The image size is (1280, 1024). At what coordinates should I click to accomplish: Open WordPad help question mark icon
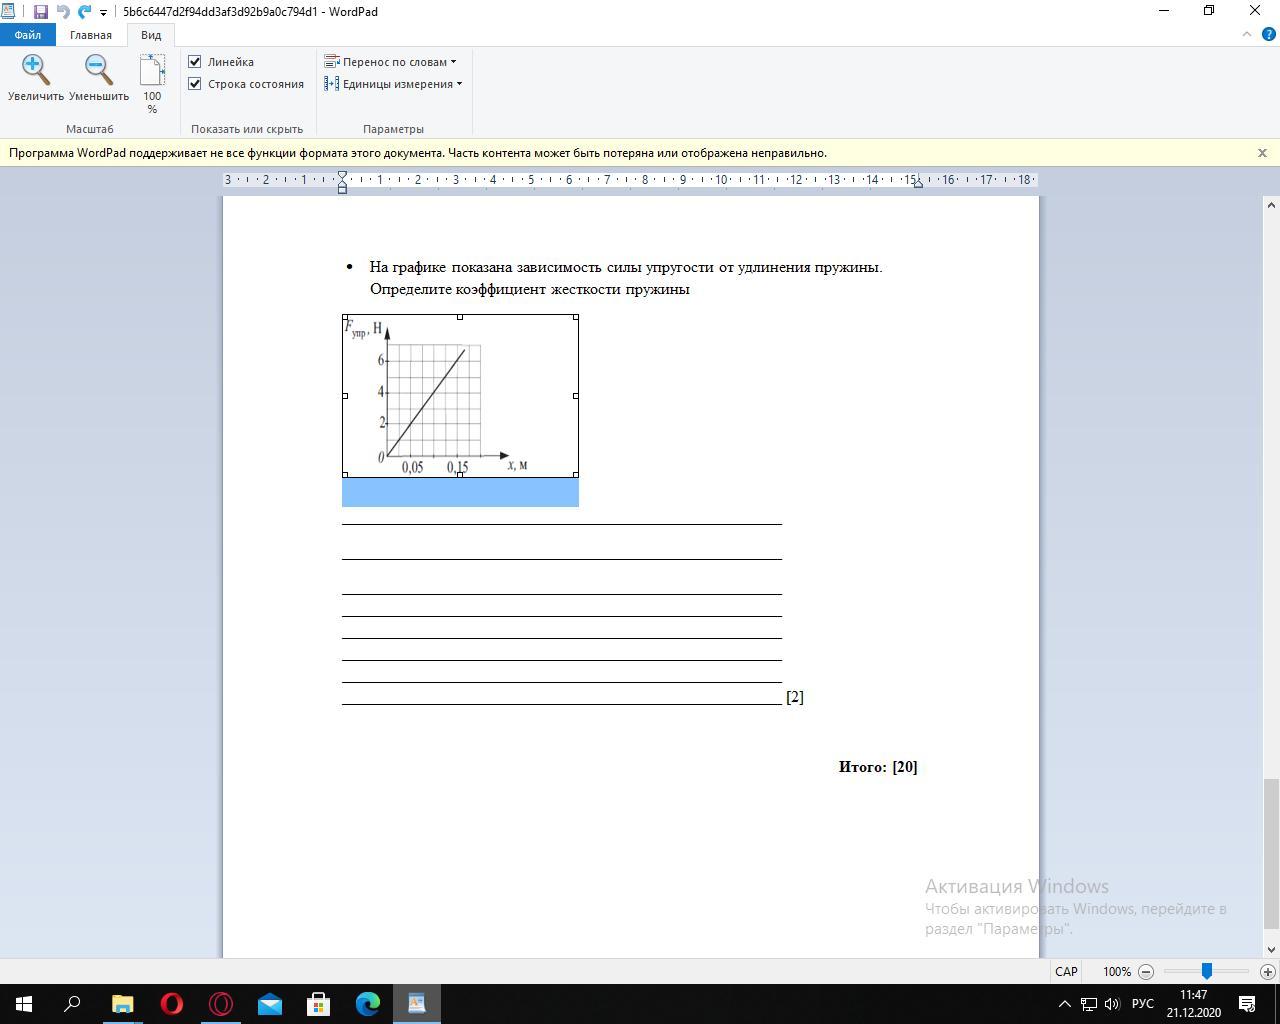coord(1268,34)
